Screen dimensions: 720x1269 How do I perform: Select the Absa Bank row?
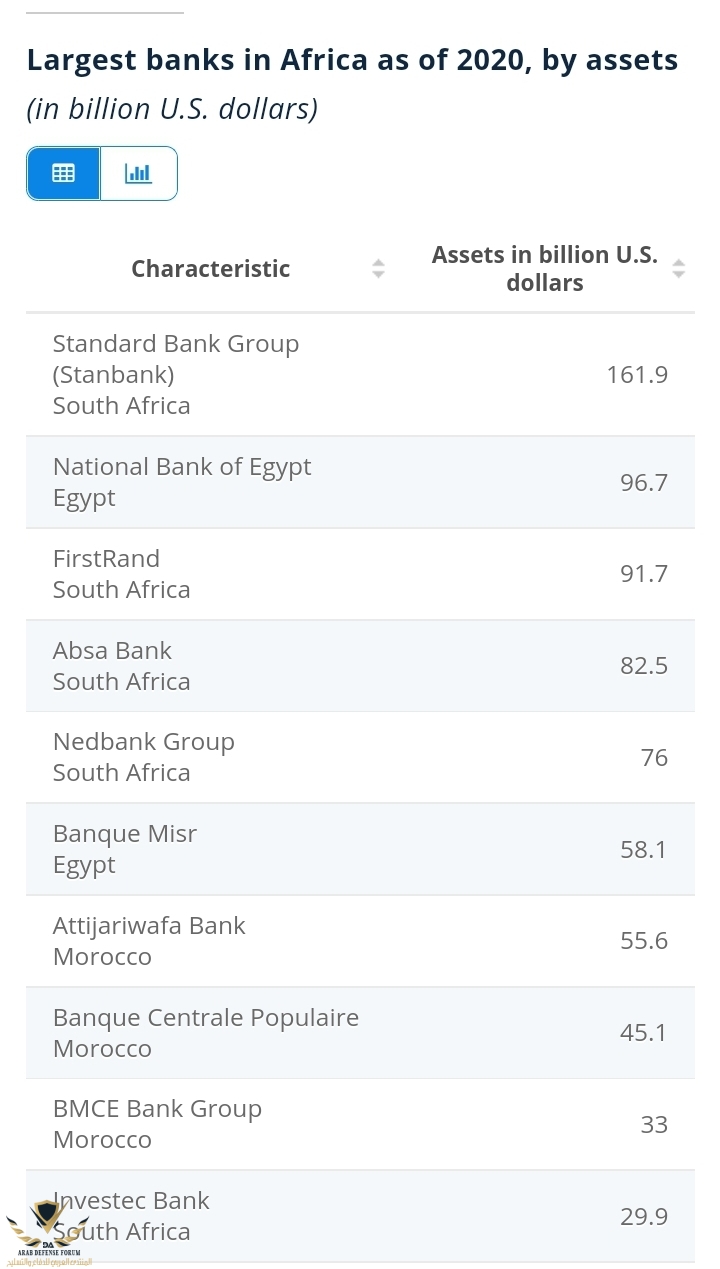coord(360,666)
